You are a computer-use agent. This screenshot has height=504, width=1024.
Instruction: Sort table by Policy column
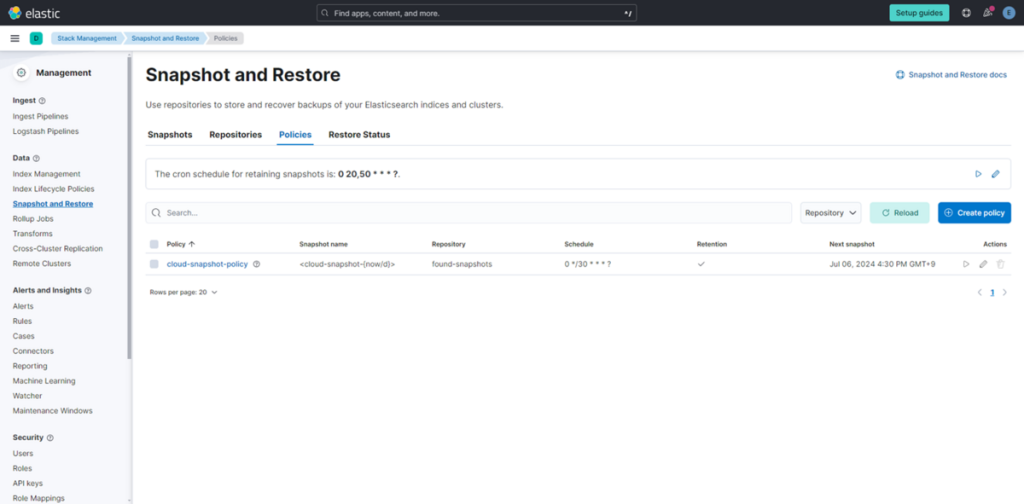(x=180, y=244)
